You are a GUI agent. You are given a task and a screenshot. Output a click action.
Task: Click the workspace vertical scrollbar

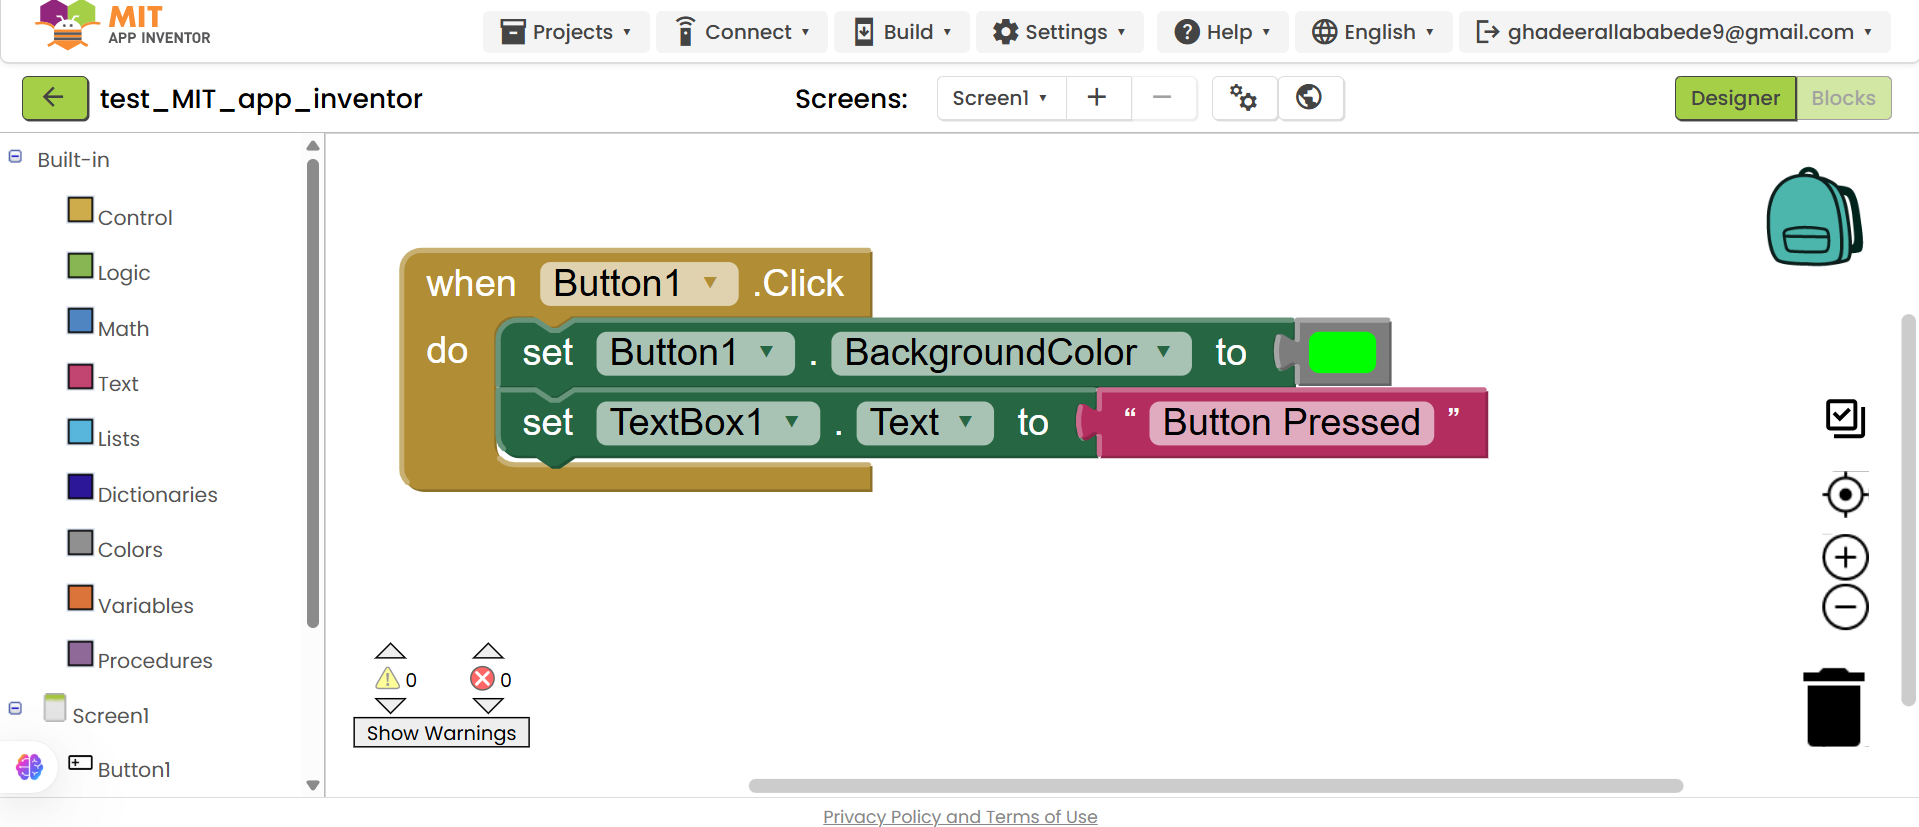click(1908, 510)
